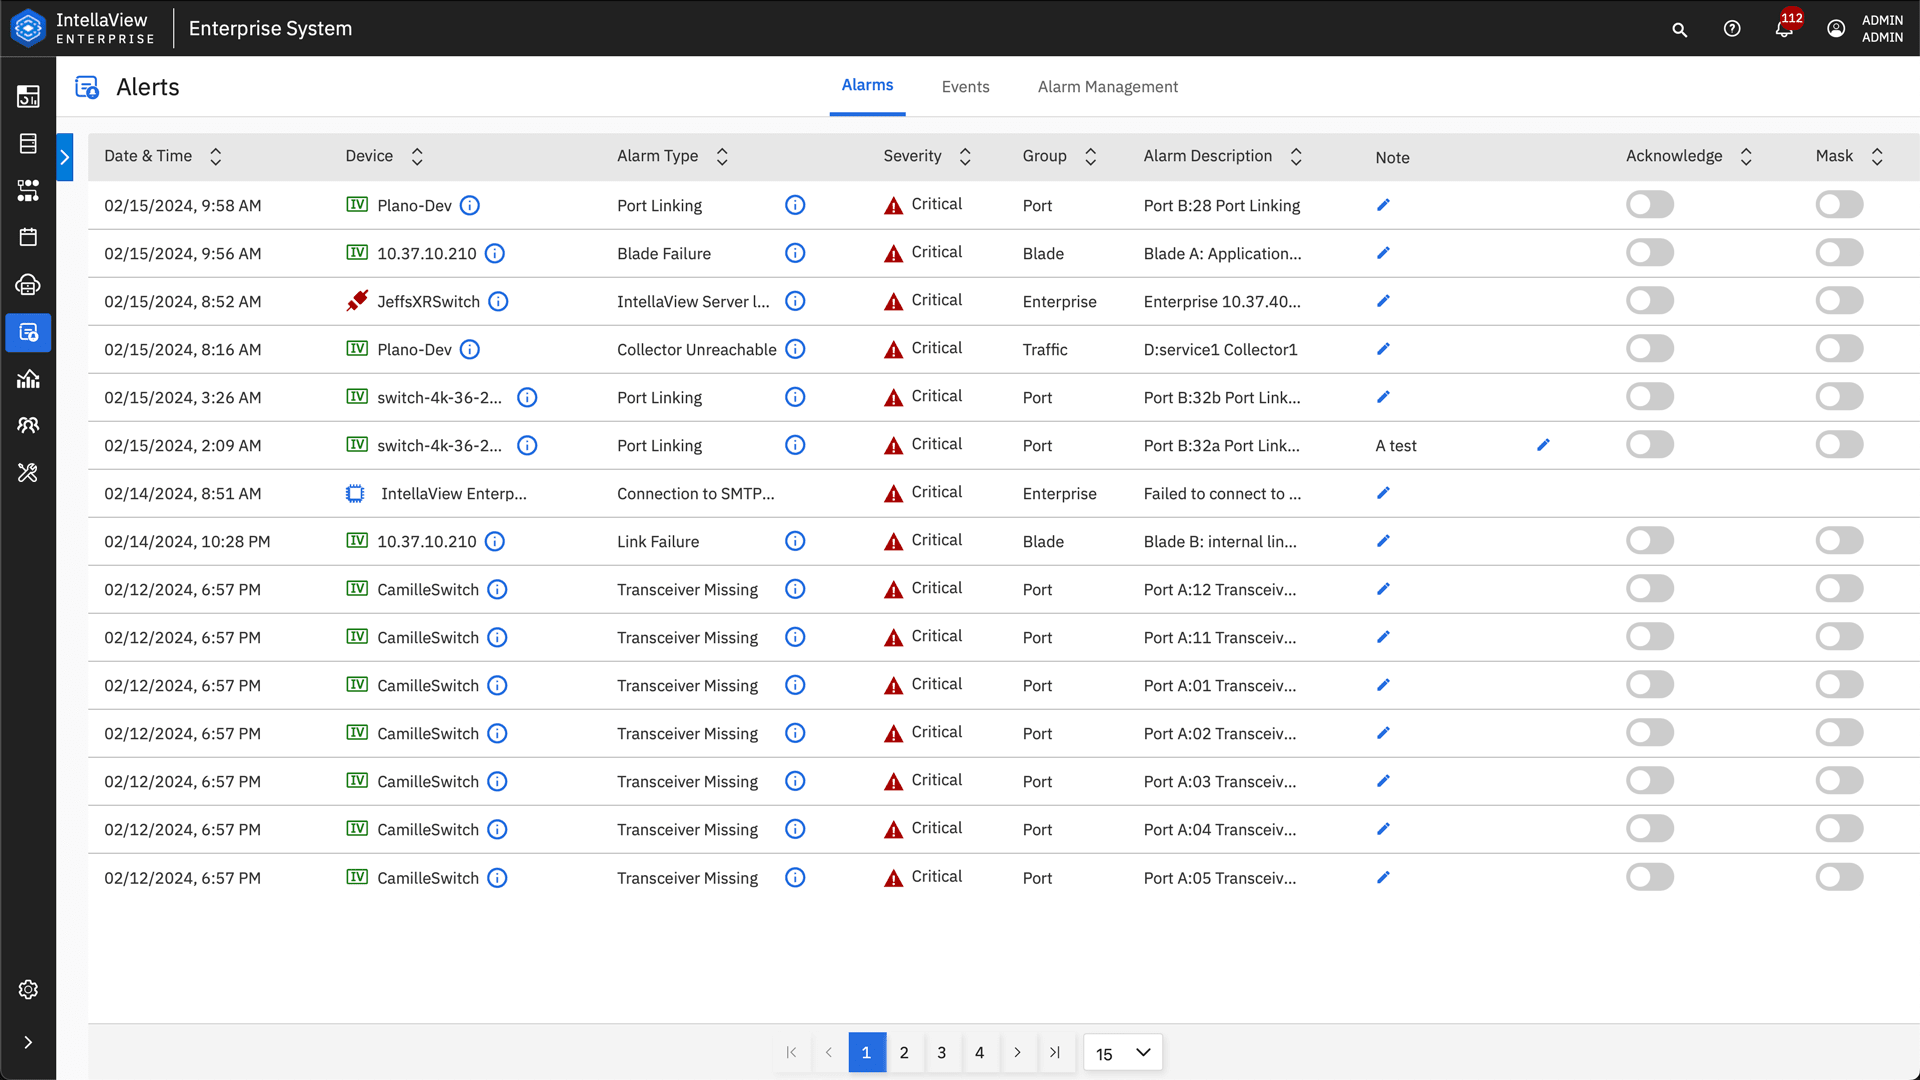1920x1080 pixels.
Task: Click the help question mark icon
Action: click(1732, 29)
